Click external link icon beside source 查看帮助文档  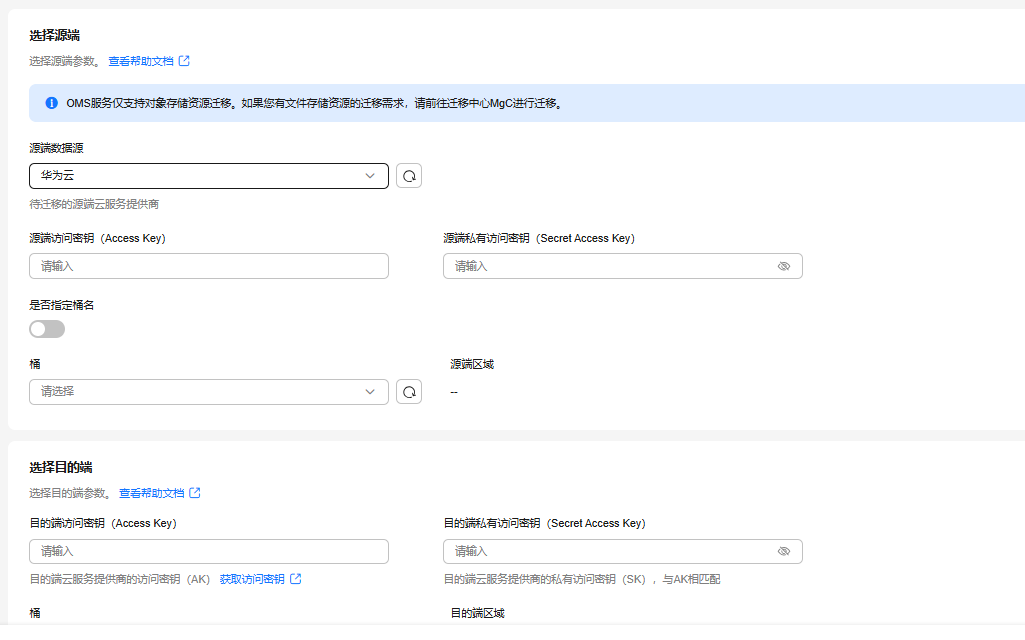[x=184, y=61]
